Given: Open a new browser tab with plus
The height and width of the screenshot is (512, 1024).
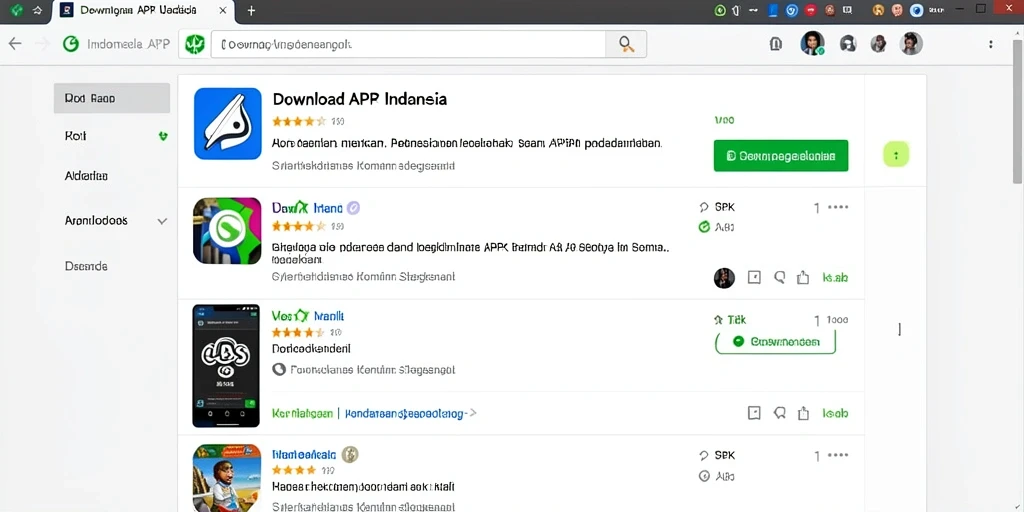Looking at the screenshot, I should tap(251, 10).
